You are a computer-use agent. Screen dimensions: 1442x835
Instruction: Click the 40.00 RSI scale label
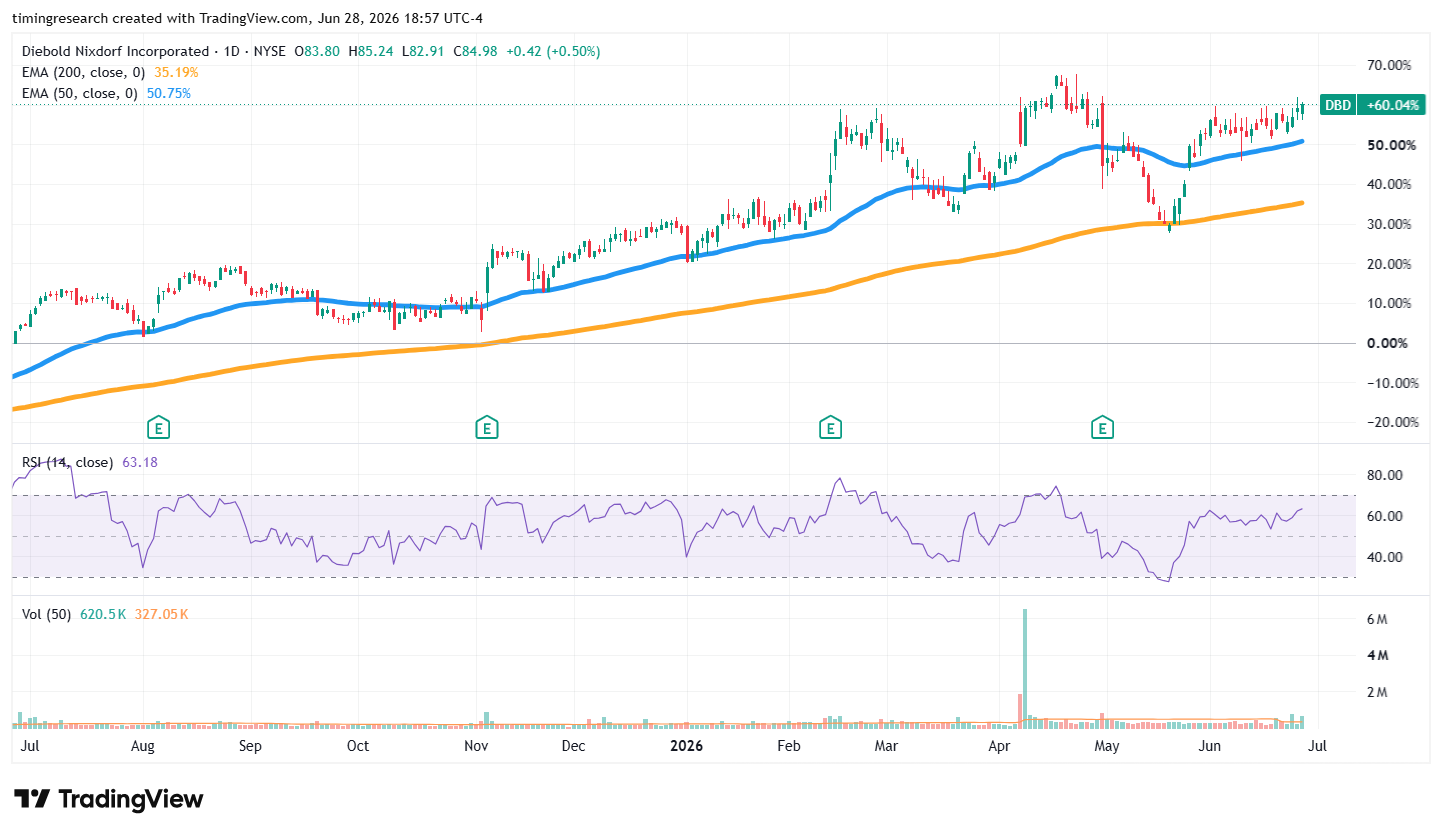pyautogui.click(x=1385, y=557)
